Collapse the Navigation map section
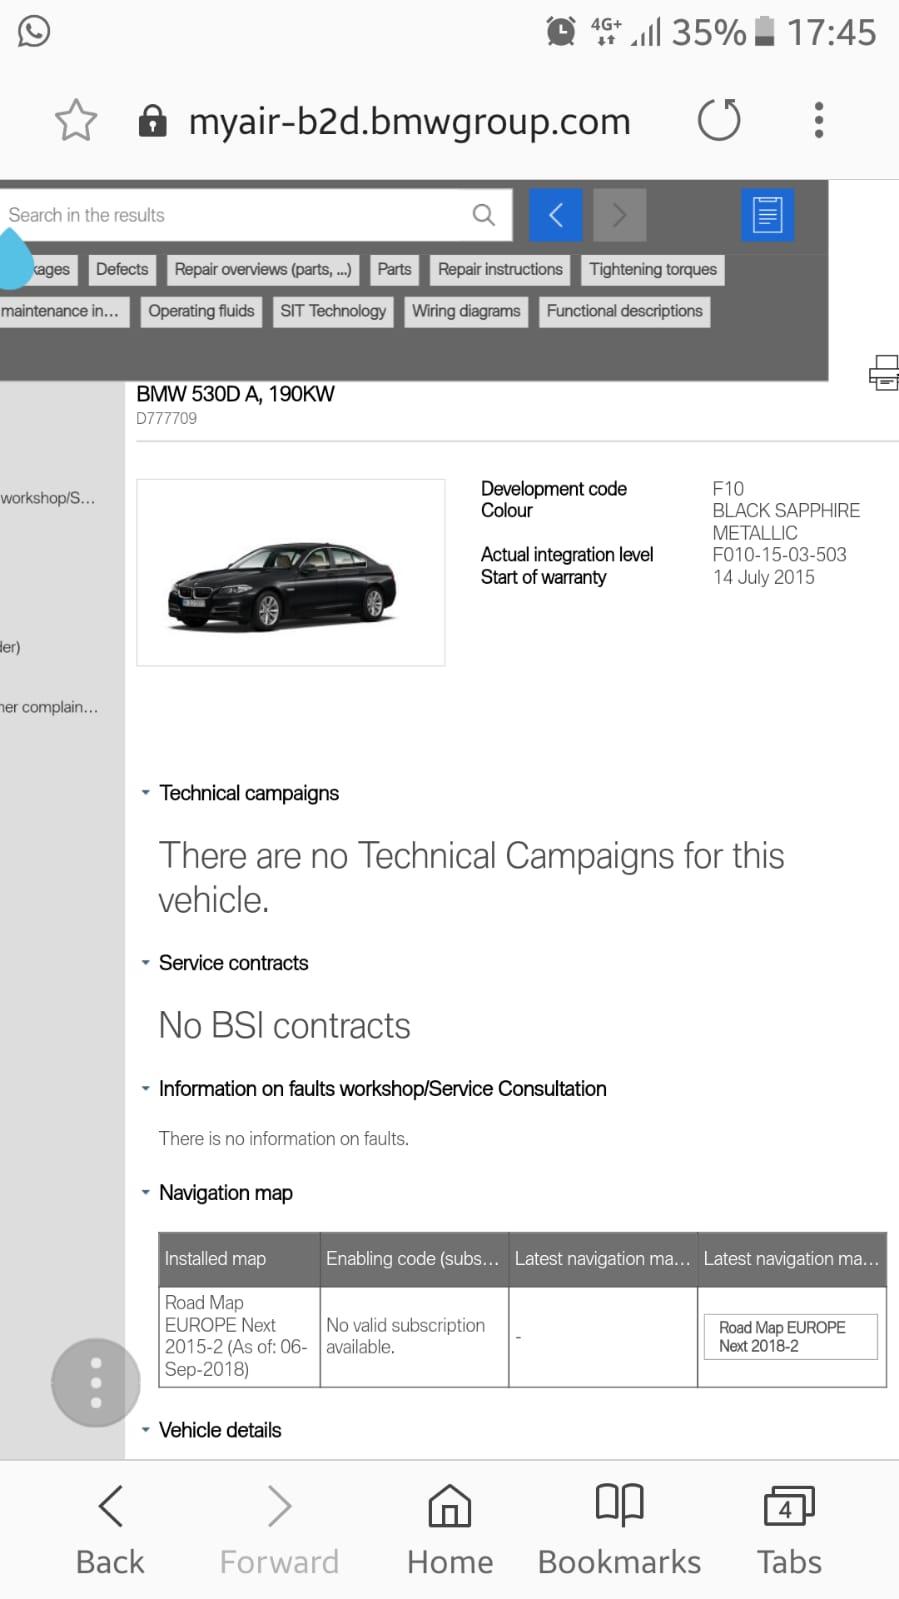 [x=146, y=1193]
